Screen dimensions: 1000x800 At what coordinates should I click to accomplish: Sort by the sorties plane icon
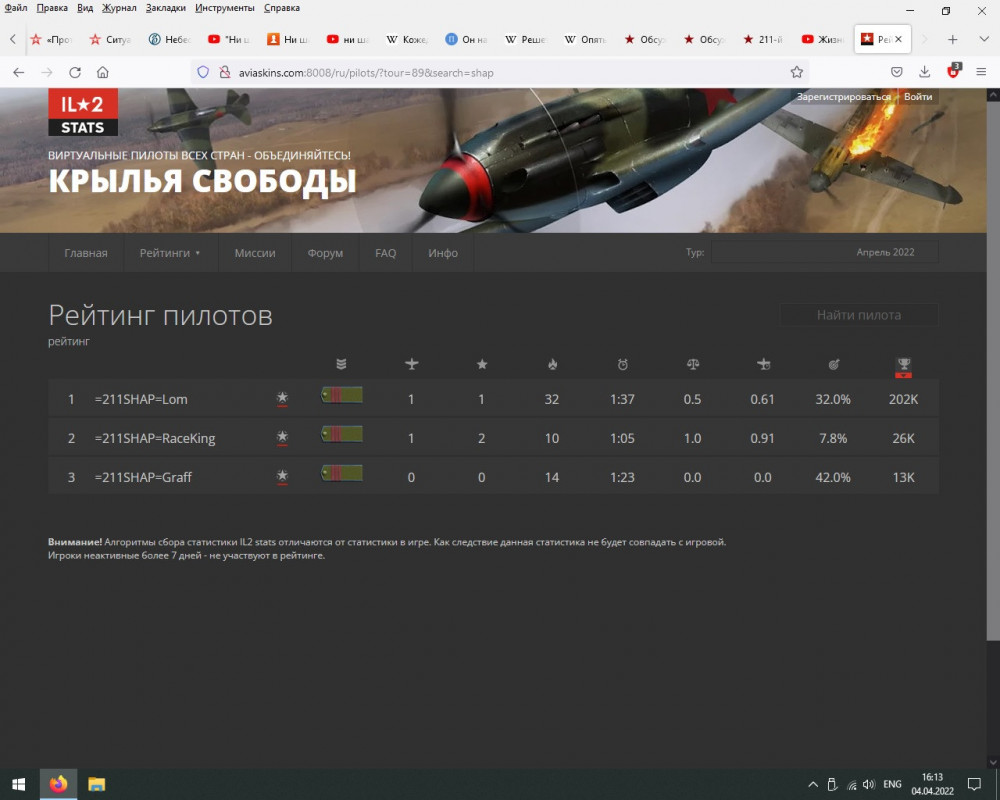(x=762, y=363)
